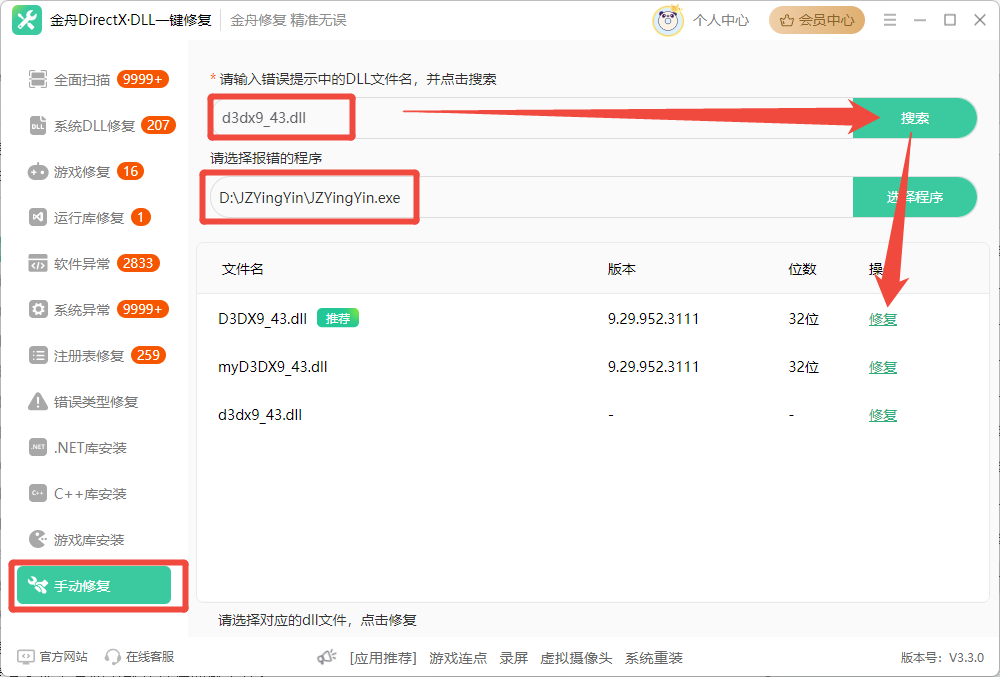The image size is (1000, 677).
Task: Open the hamburger menu icon
Action: 890,20
